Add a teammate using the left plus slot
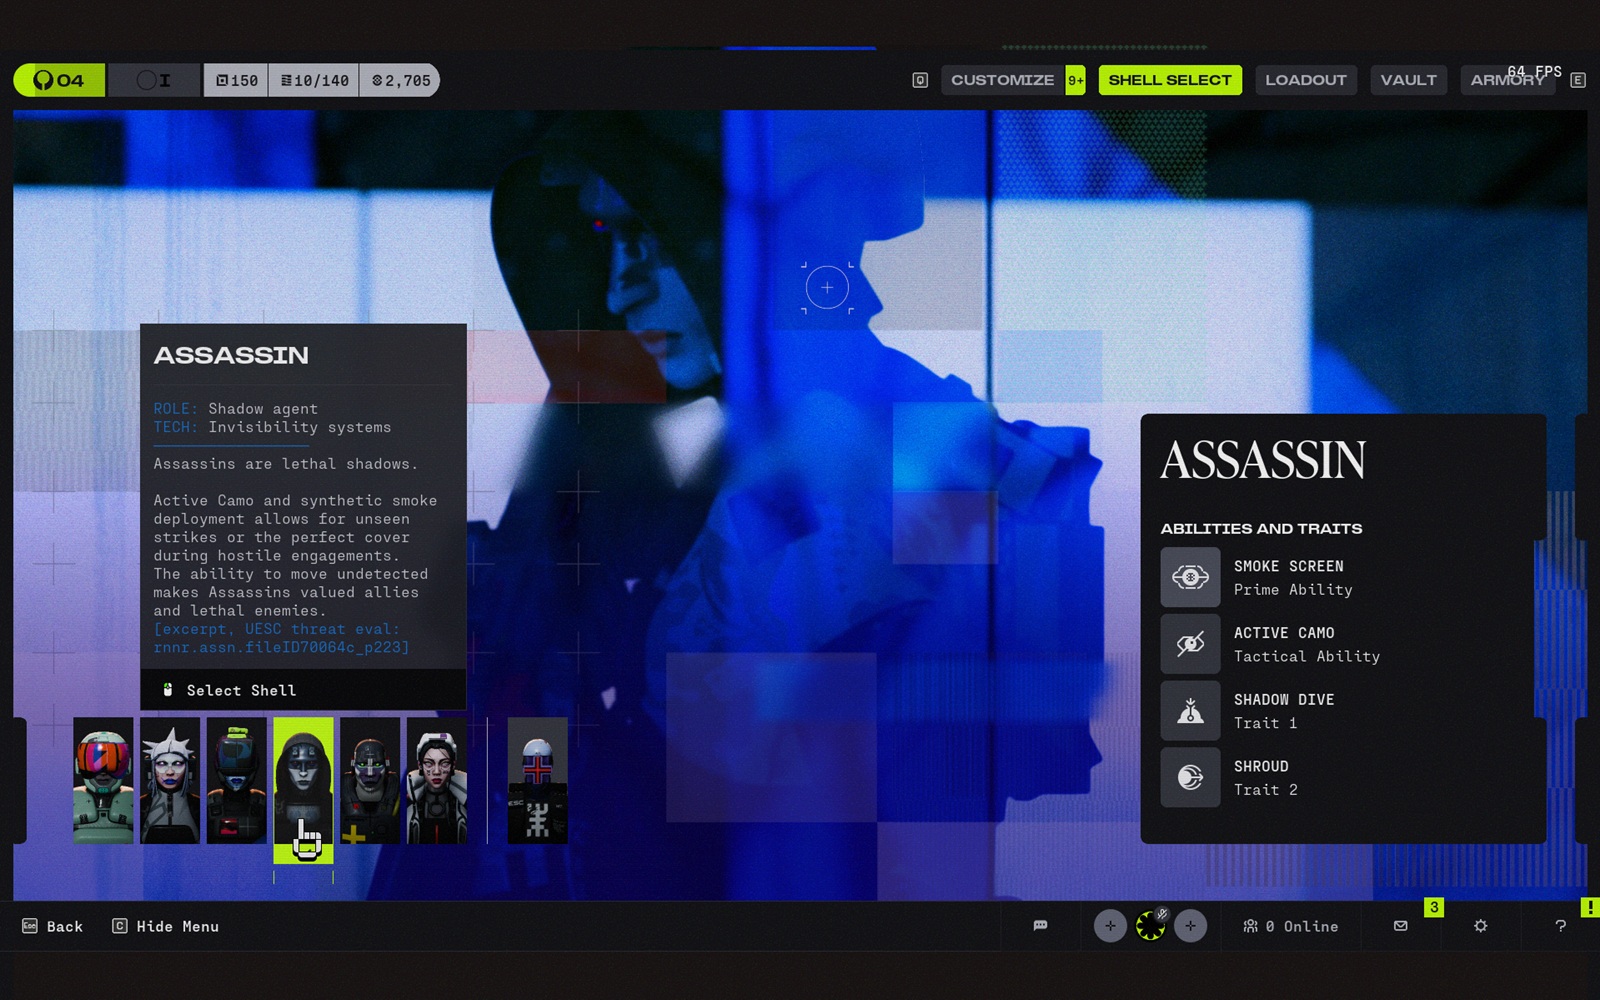 click(x=1110, y=926)
